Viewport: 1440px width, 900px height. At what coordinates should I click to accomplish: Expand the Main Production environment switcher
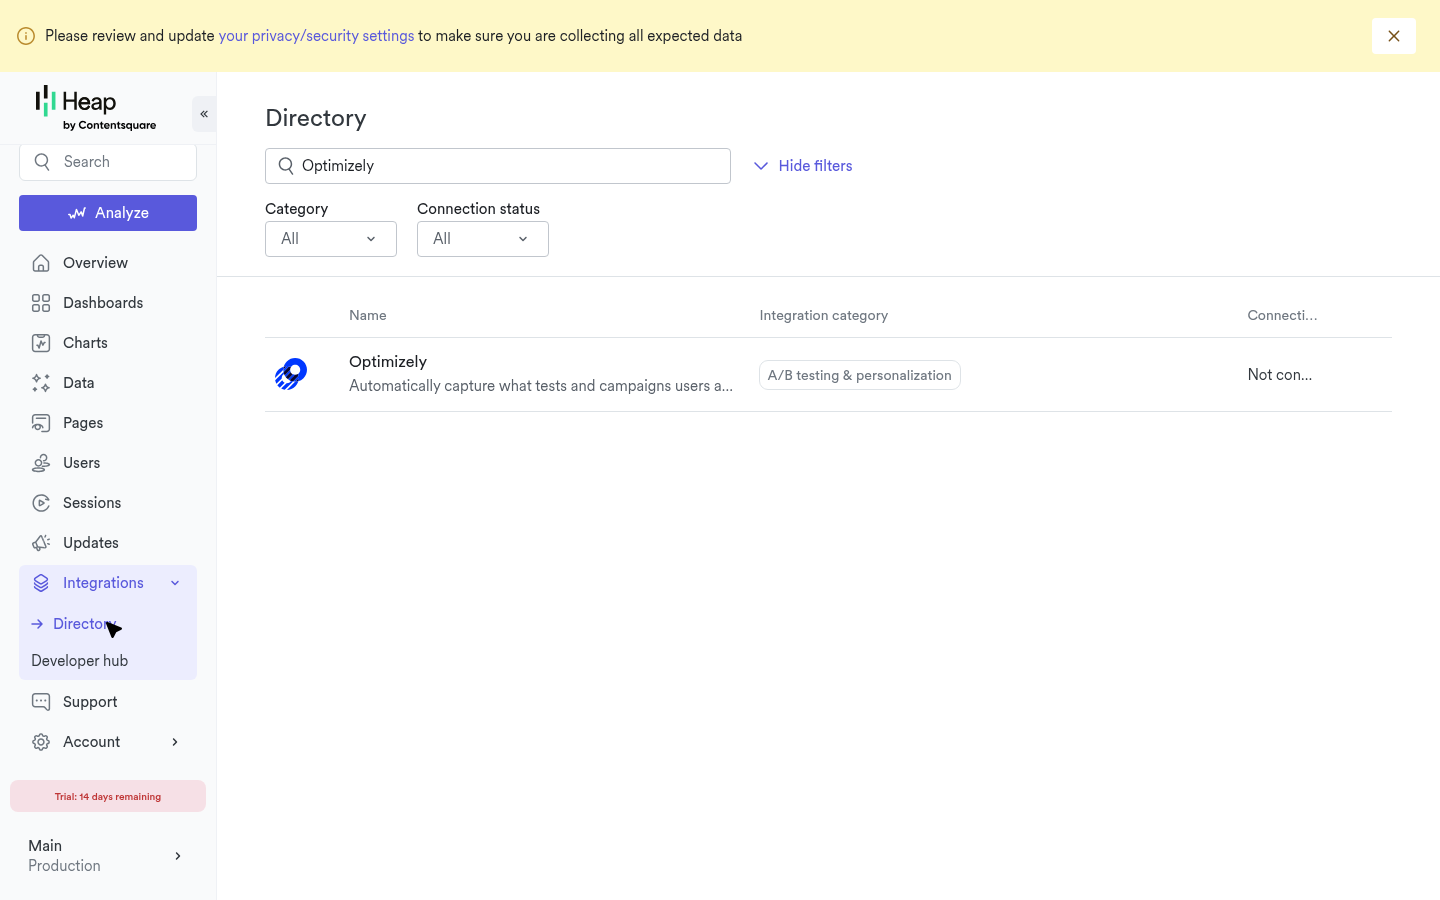[178, 856]
